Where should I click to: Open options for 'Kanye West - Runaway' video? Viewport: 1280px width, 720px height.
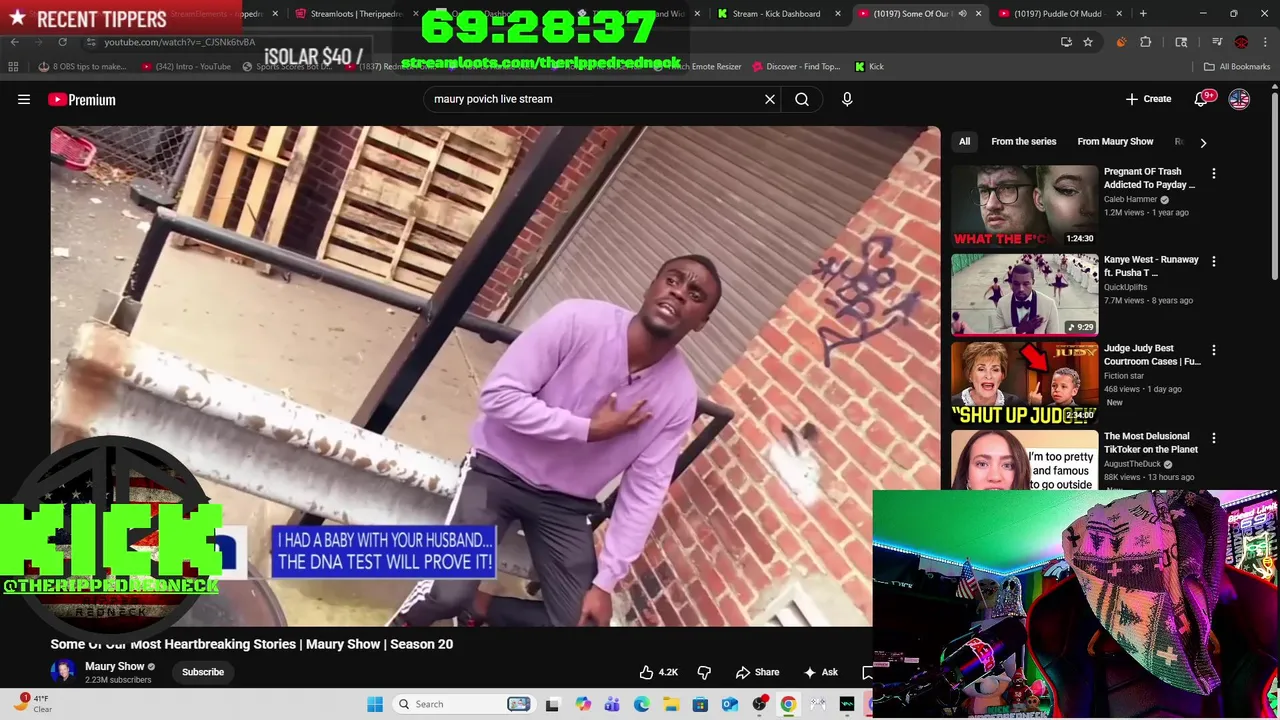point(1214,261)
